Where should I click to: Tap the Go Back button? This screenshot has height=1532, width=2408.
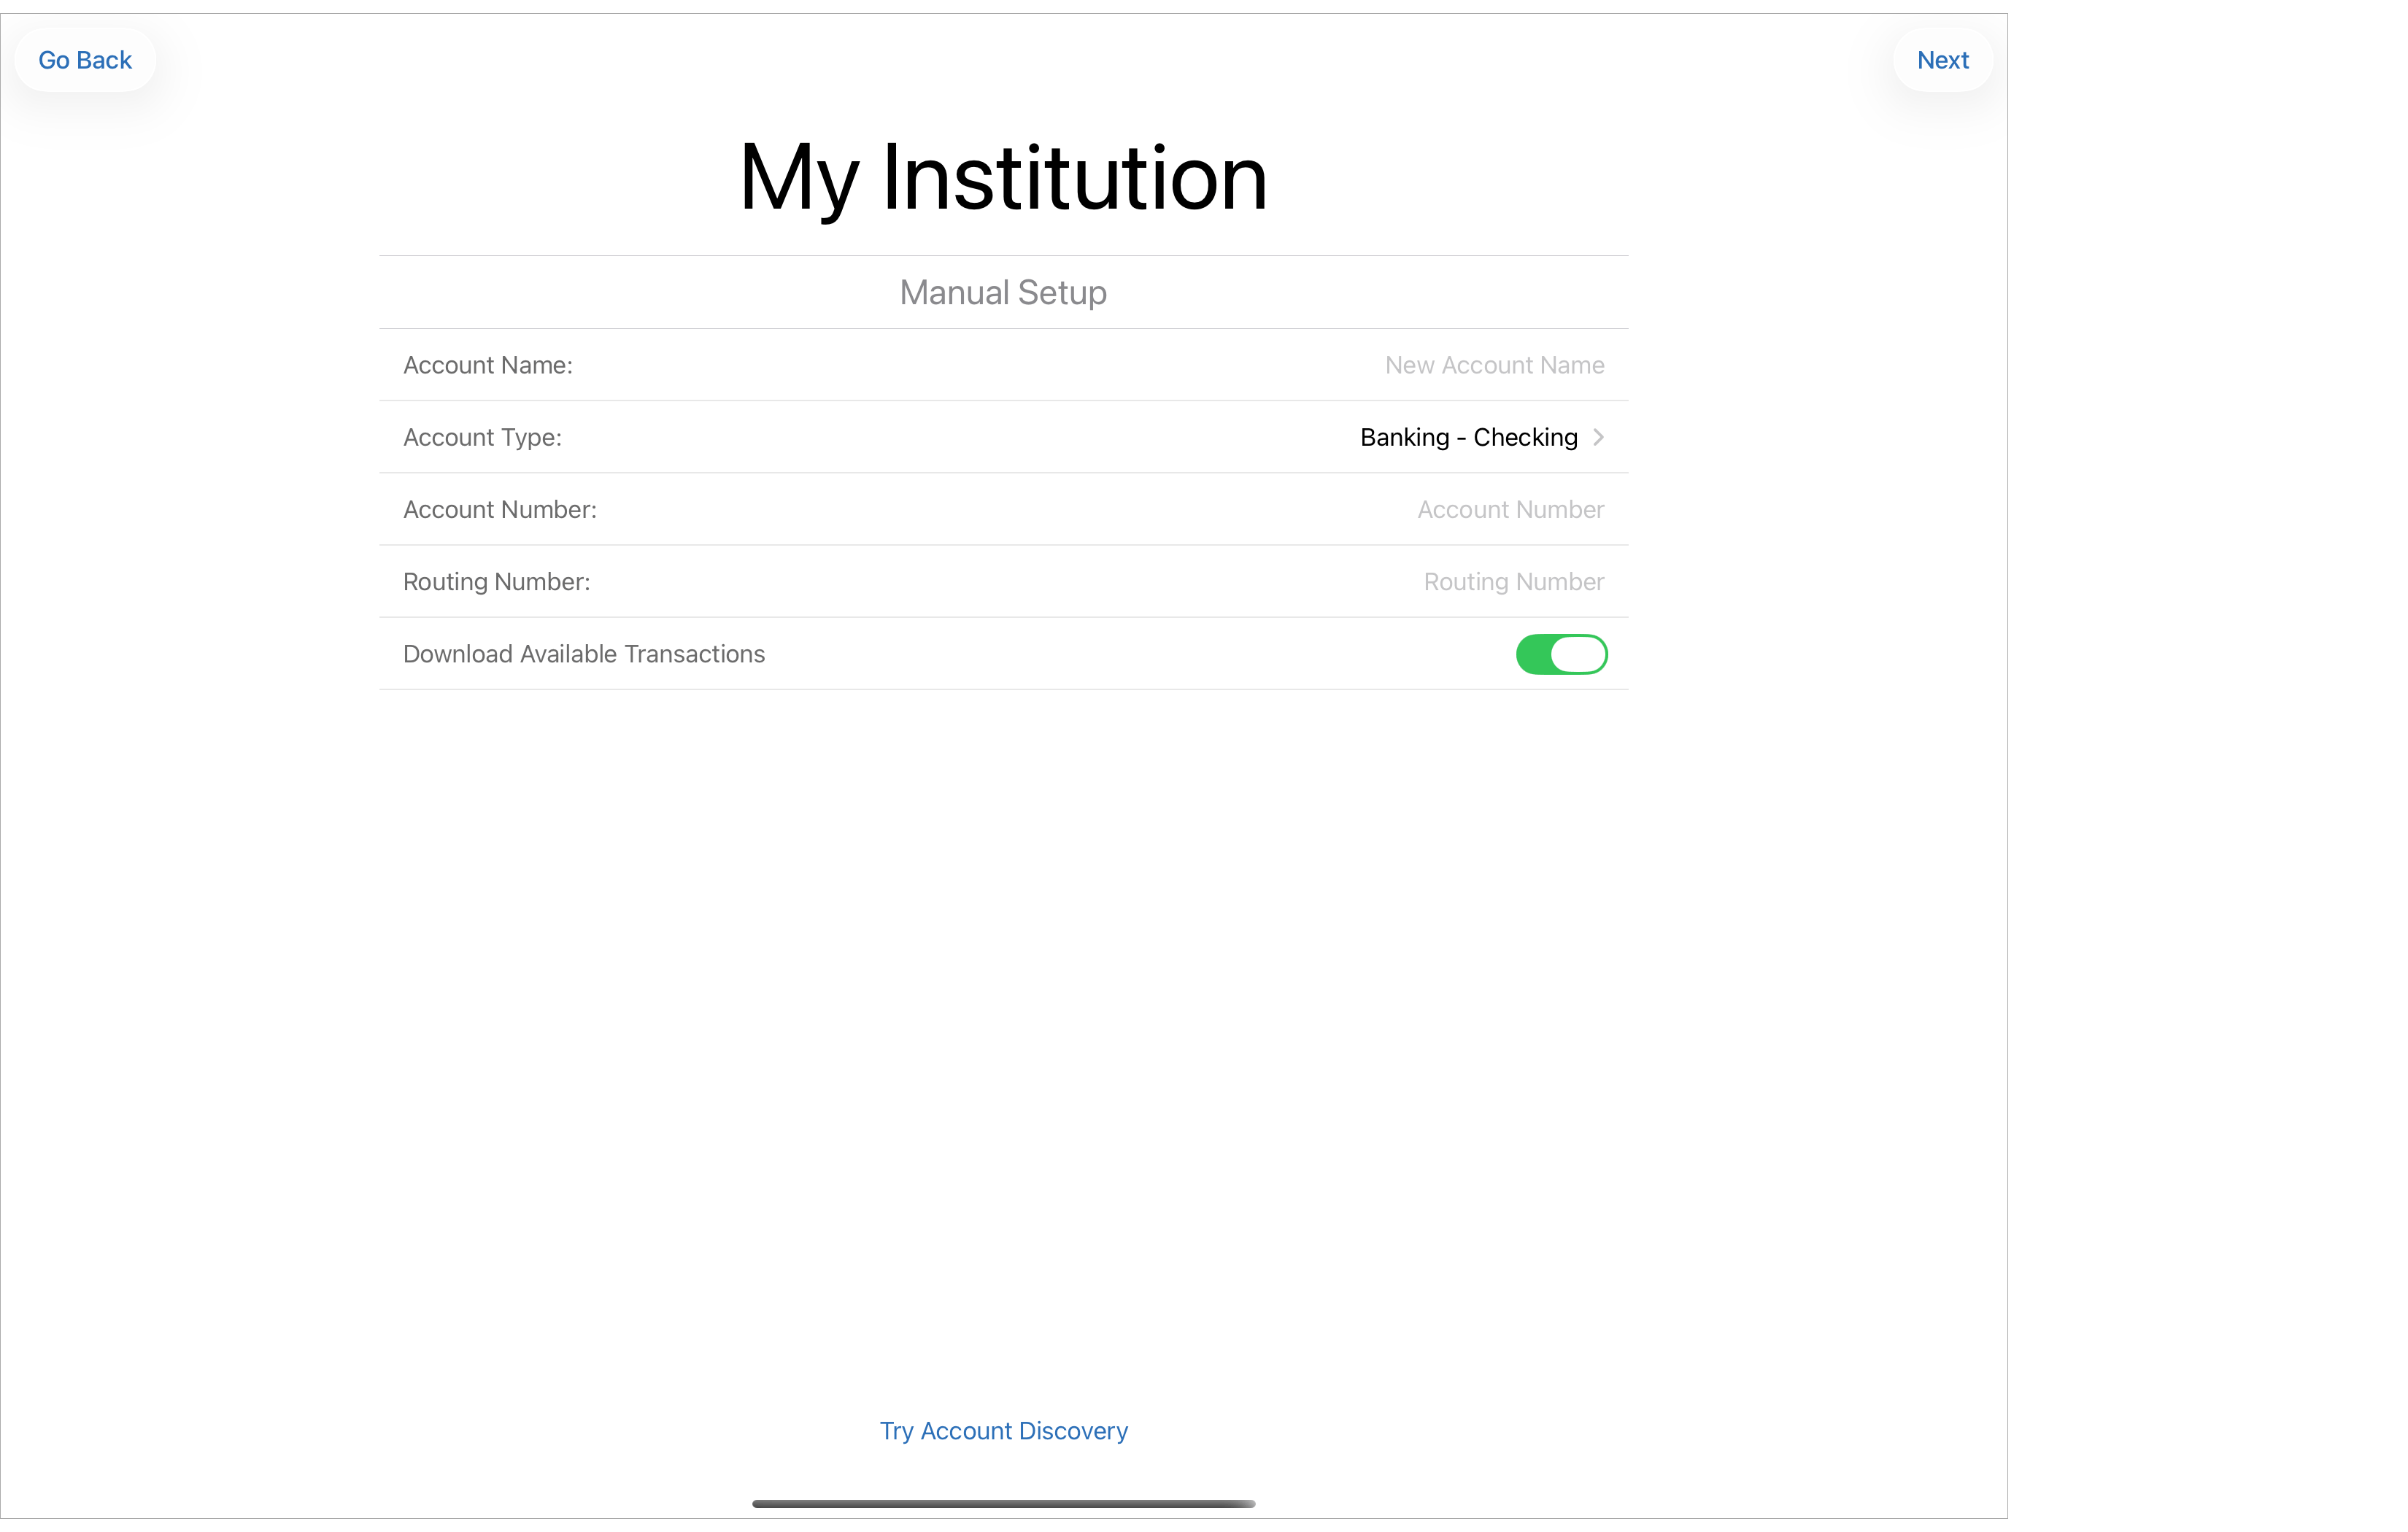(85, 60)
